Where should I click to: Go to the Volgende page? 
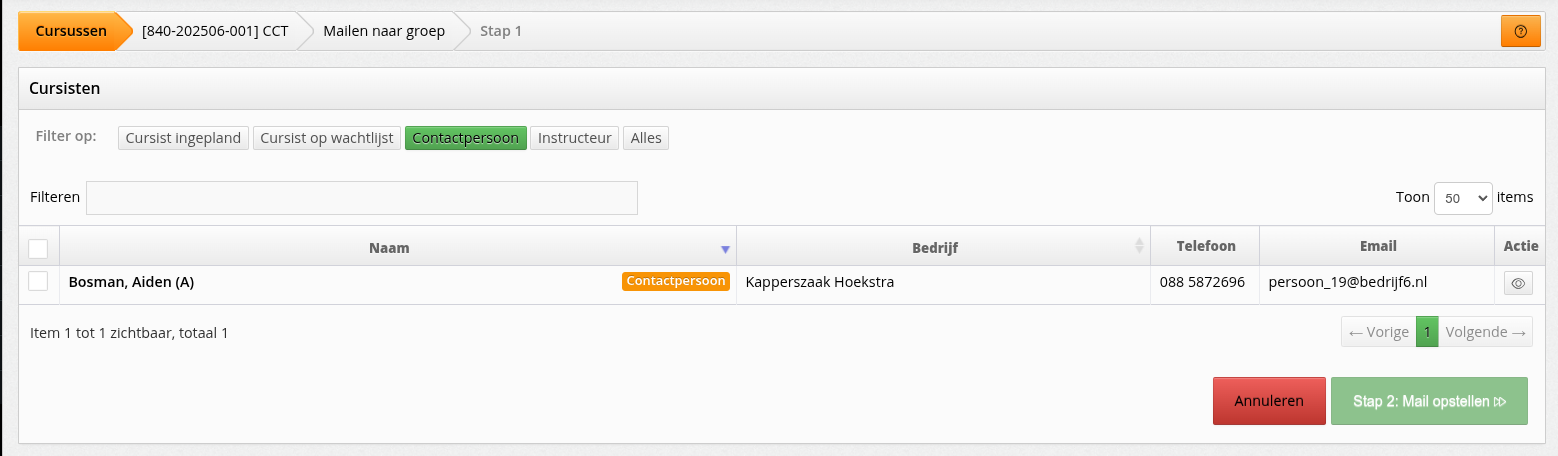(x=1485, y=332)
